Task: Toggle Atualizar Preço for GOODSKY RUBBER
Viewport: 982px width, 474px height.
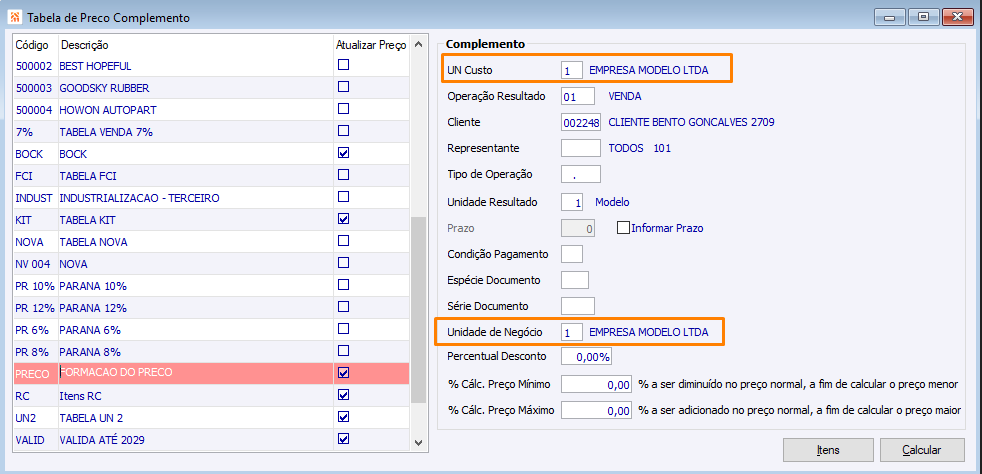Action: point(343,86)
